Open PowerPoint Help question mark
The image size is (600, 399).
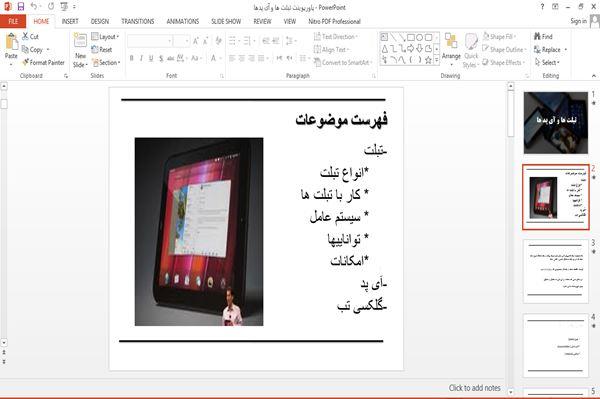click(542, 7)
